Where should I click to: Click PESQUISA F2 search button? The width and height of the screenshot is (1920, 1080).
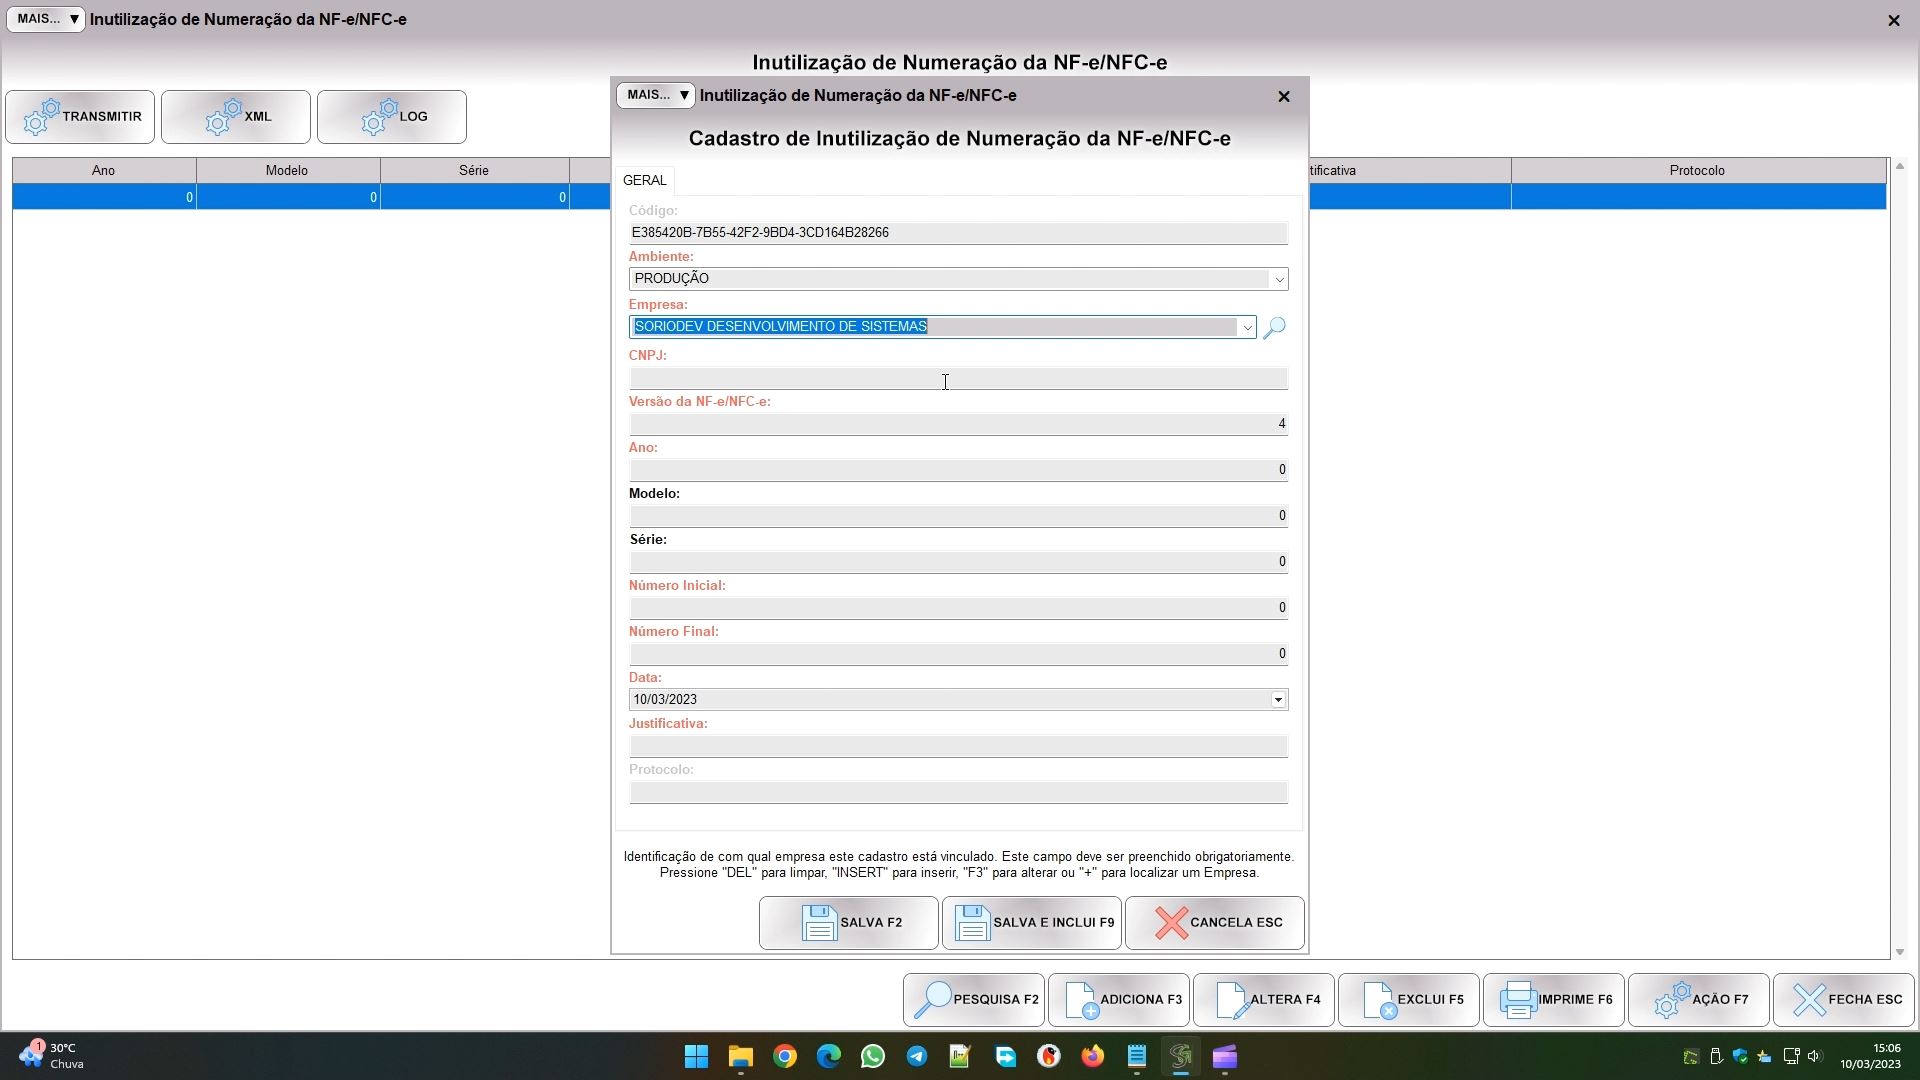coord(974,1000)
